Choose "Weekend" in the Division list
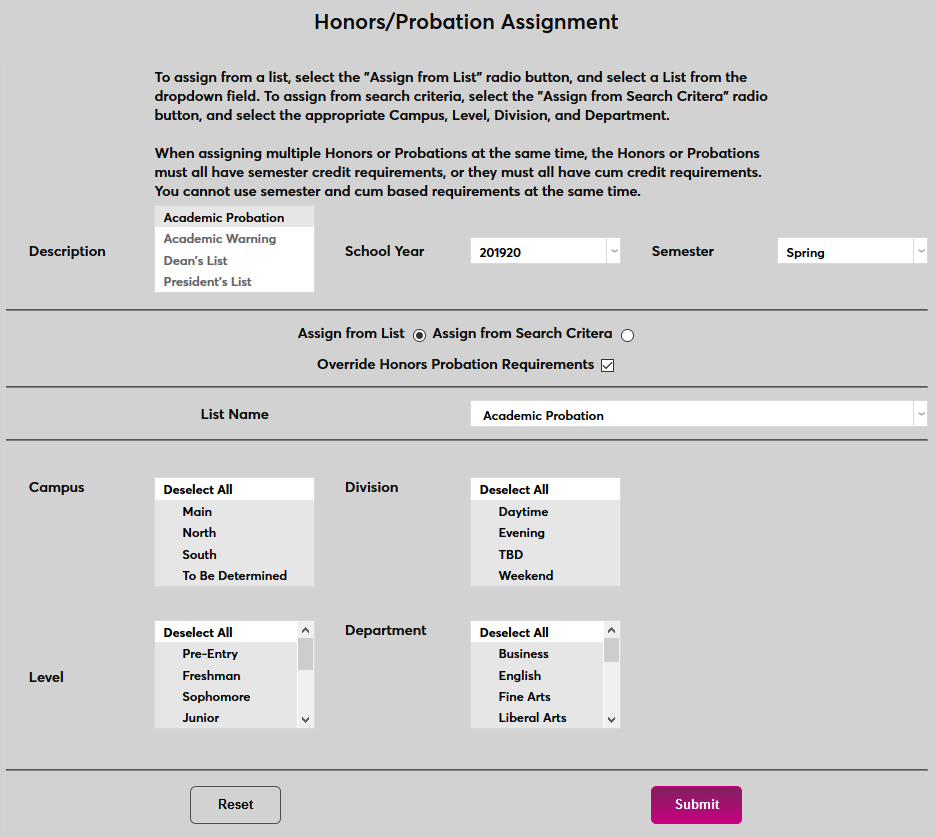This screenshot has width=936, height=837. tap(524, 575)
